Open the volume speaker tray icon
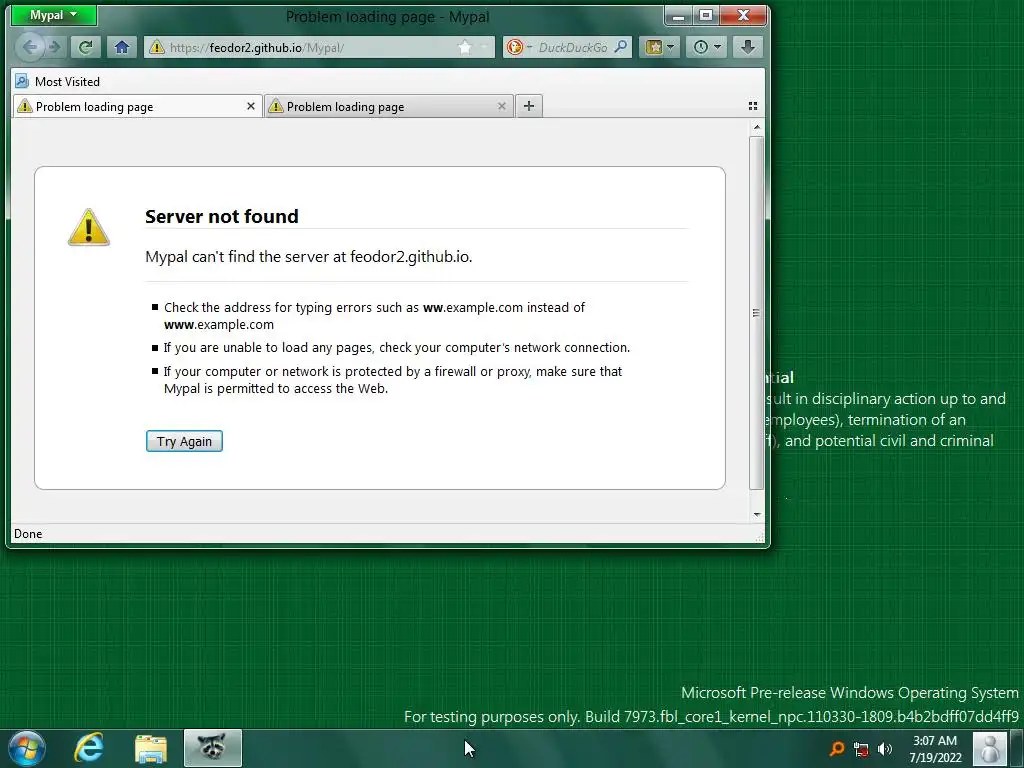The width and height of the screenshot is (1024, 768). [885, 749]
